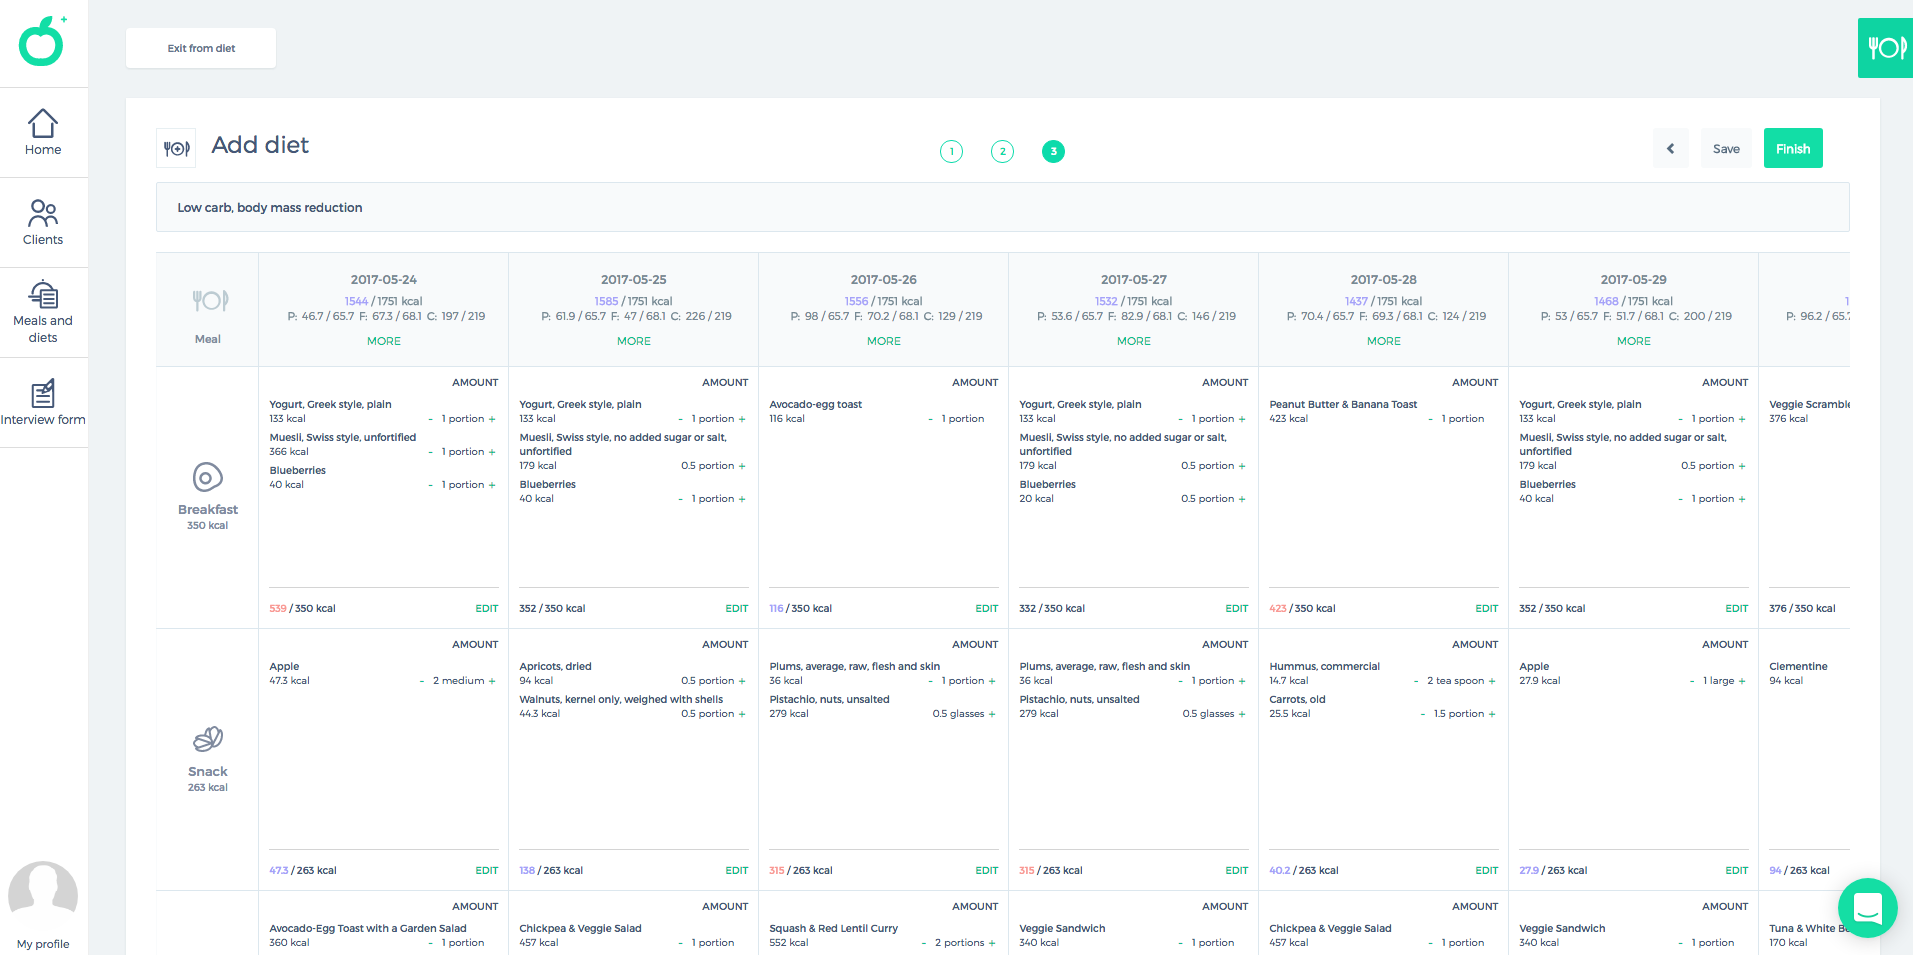Decrease Squash & Red Lentil Curry portions
This screenshot has width=1913, height=955.
tap(923, 943)
